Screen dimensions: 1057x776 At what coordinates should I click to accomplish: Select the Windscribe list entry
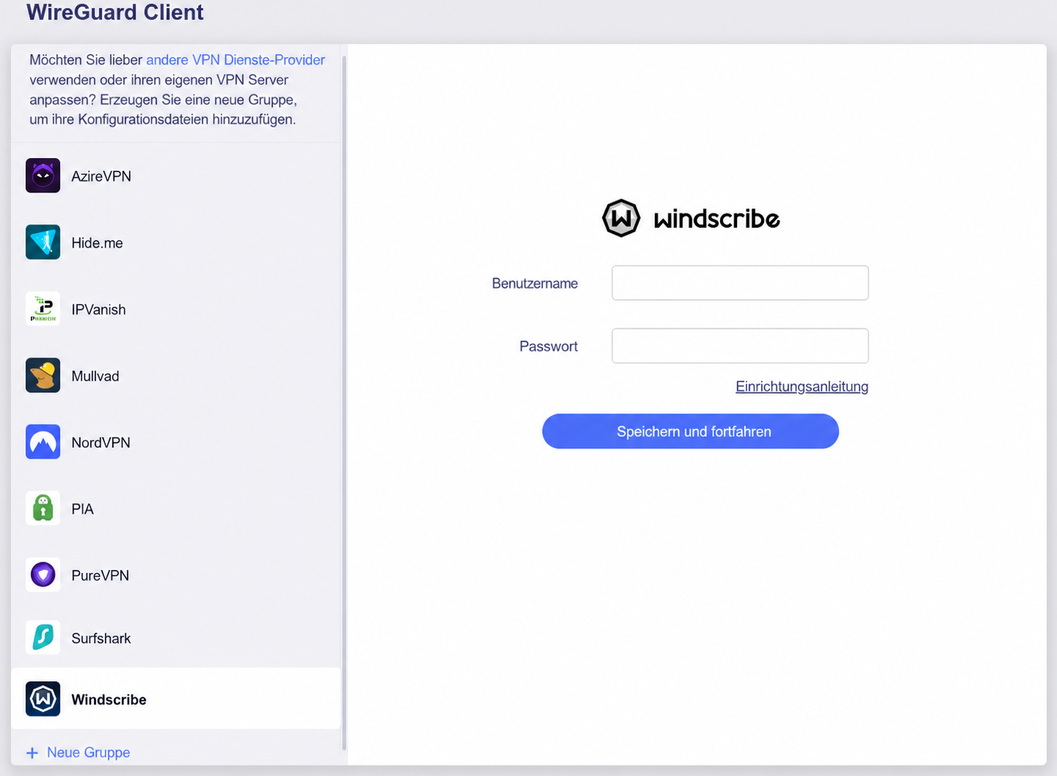tap(176, 699)
